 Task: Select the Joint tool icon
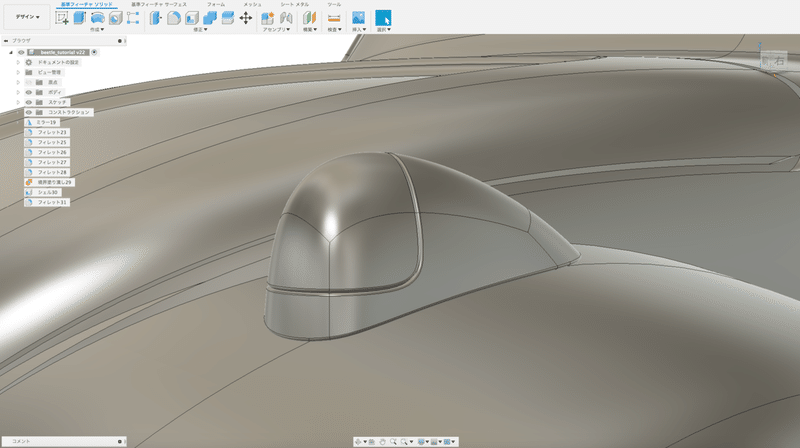[x=286, y=18]
